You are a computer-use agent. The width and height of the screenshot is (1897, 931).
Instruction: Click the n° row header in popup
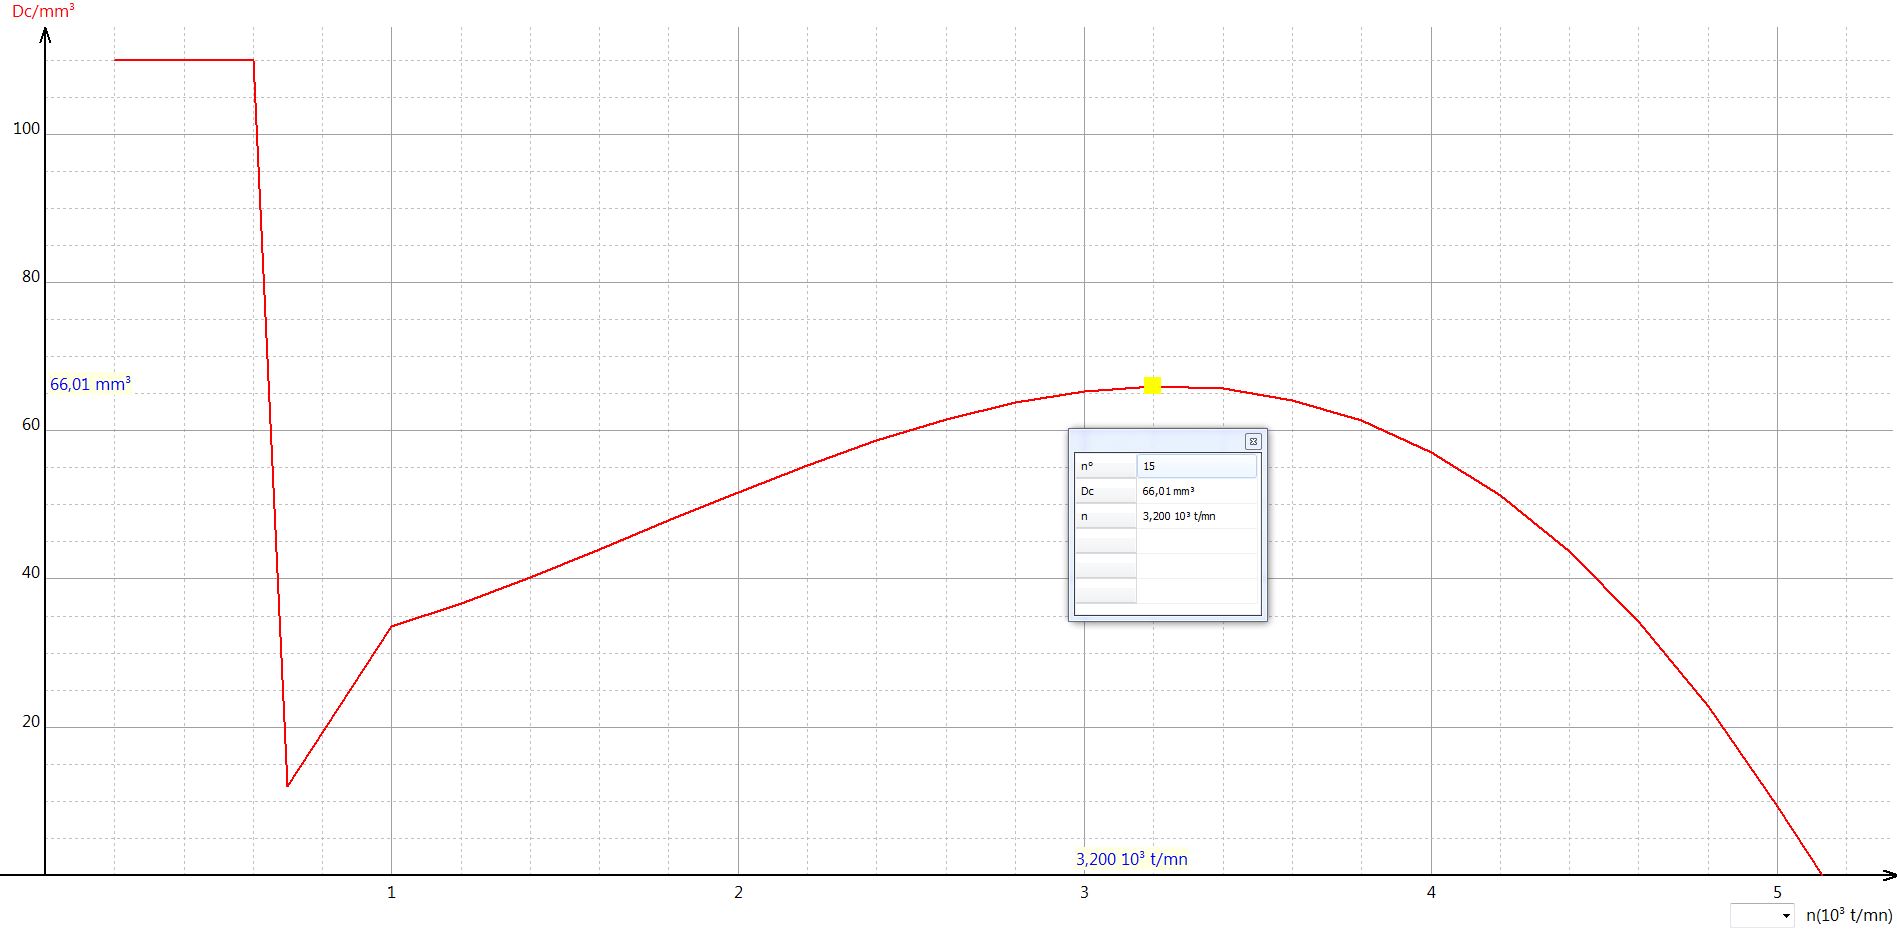[1105, 466]
